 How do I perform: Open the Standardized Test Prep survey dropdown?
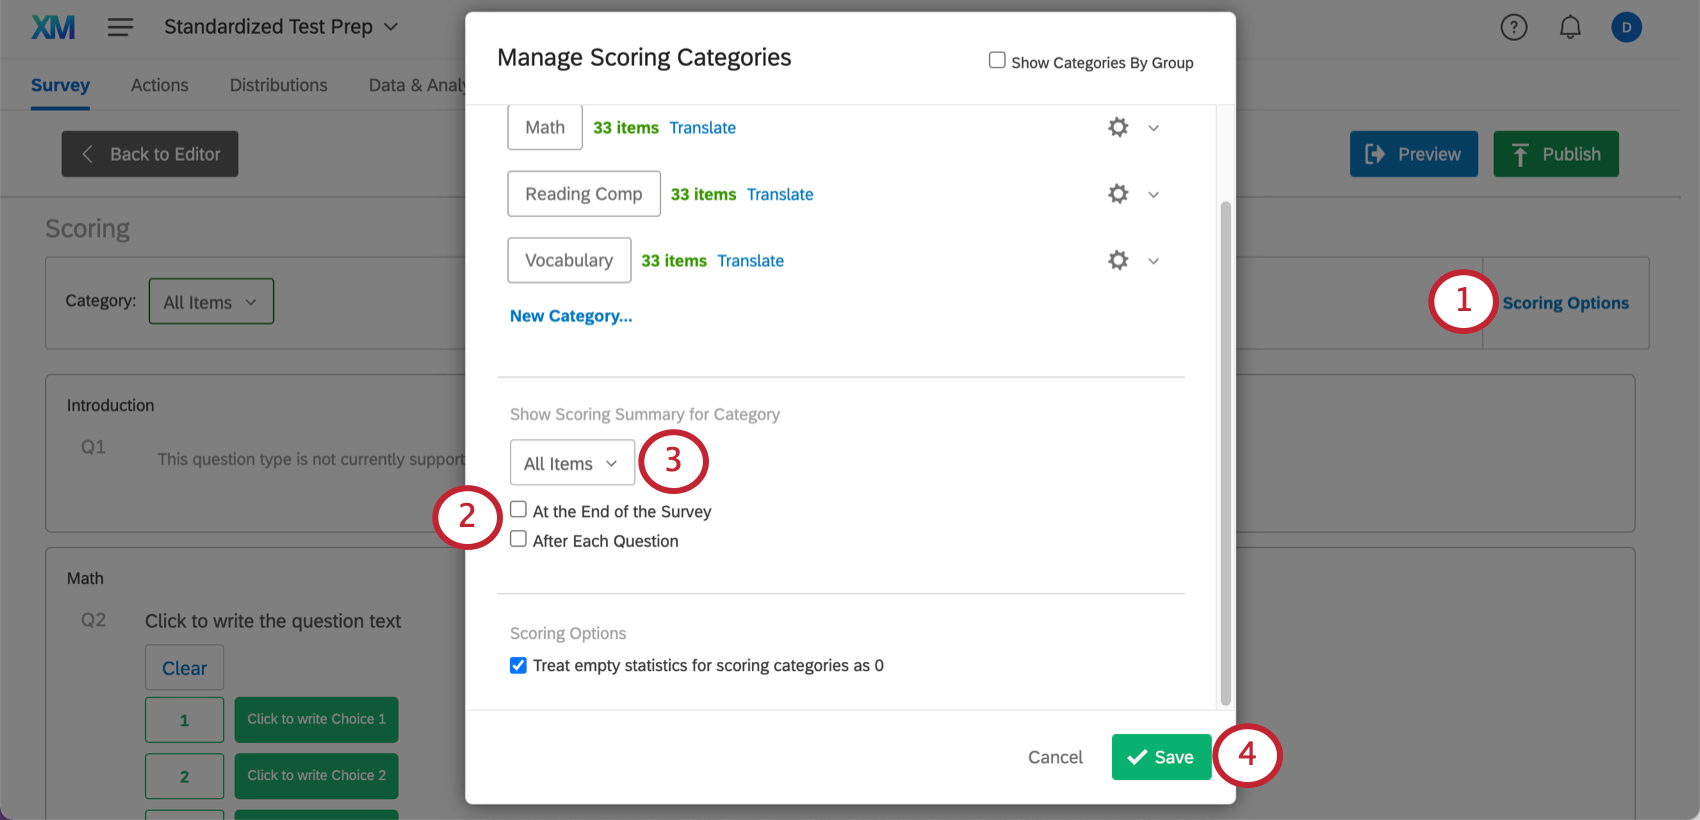(x=281, y=27)
